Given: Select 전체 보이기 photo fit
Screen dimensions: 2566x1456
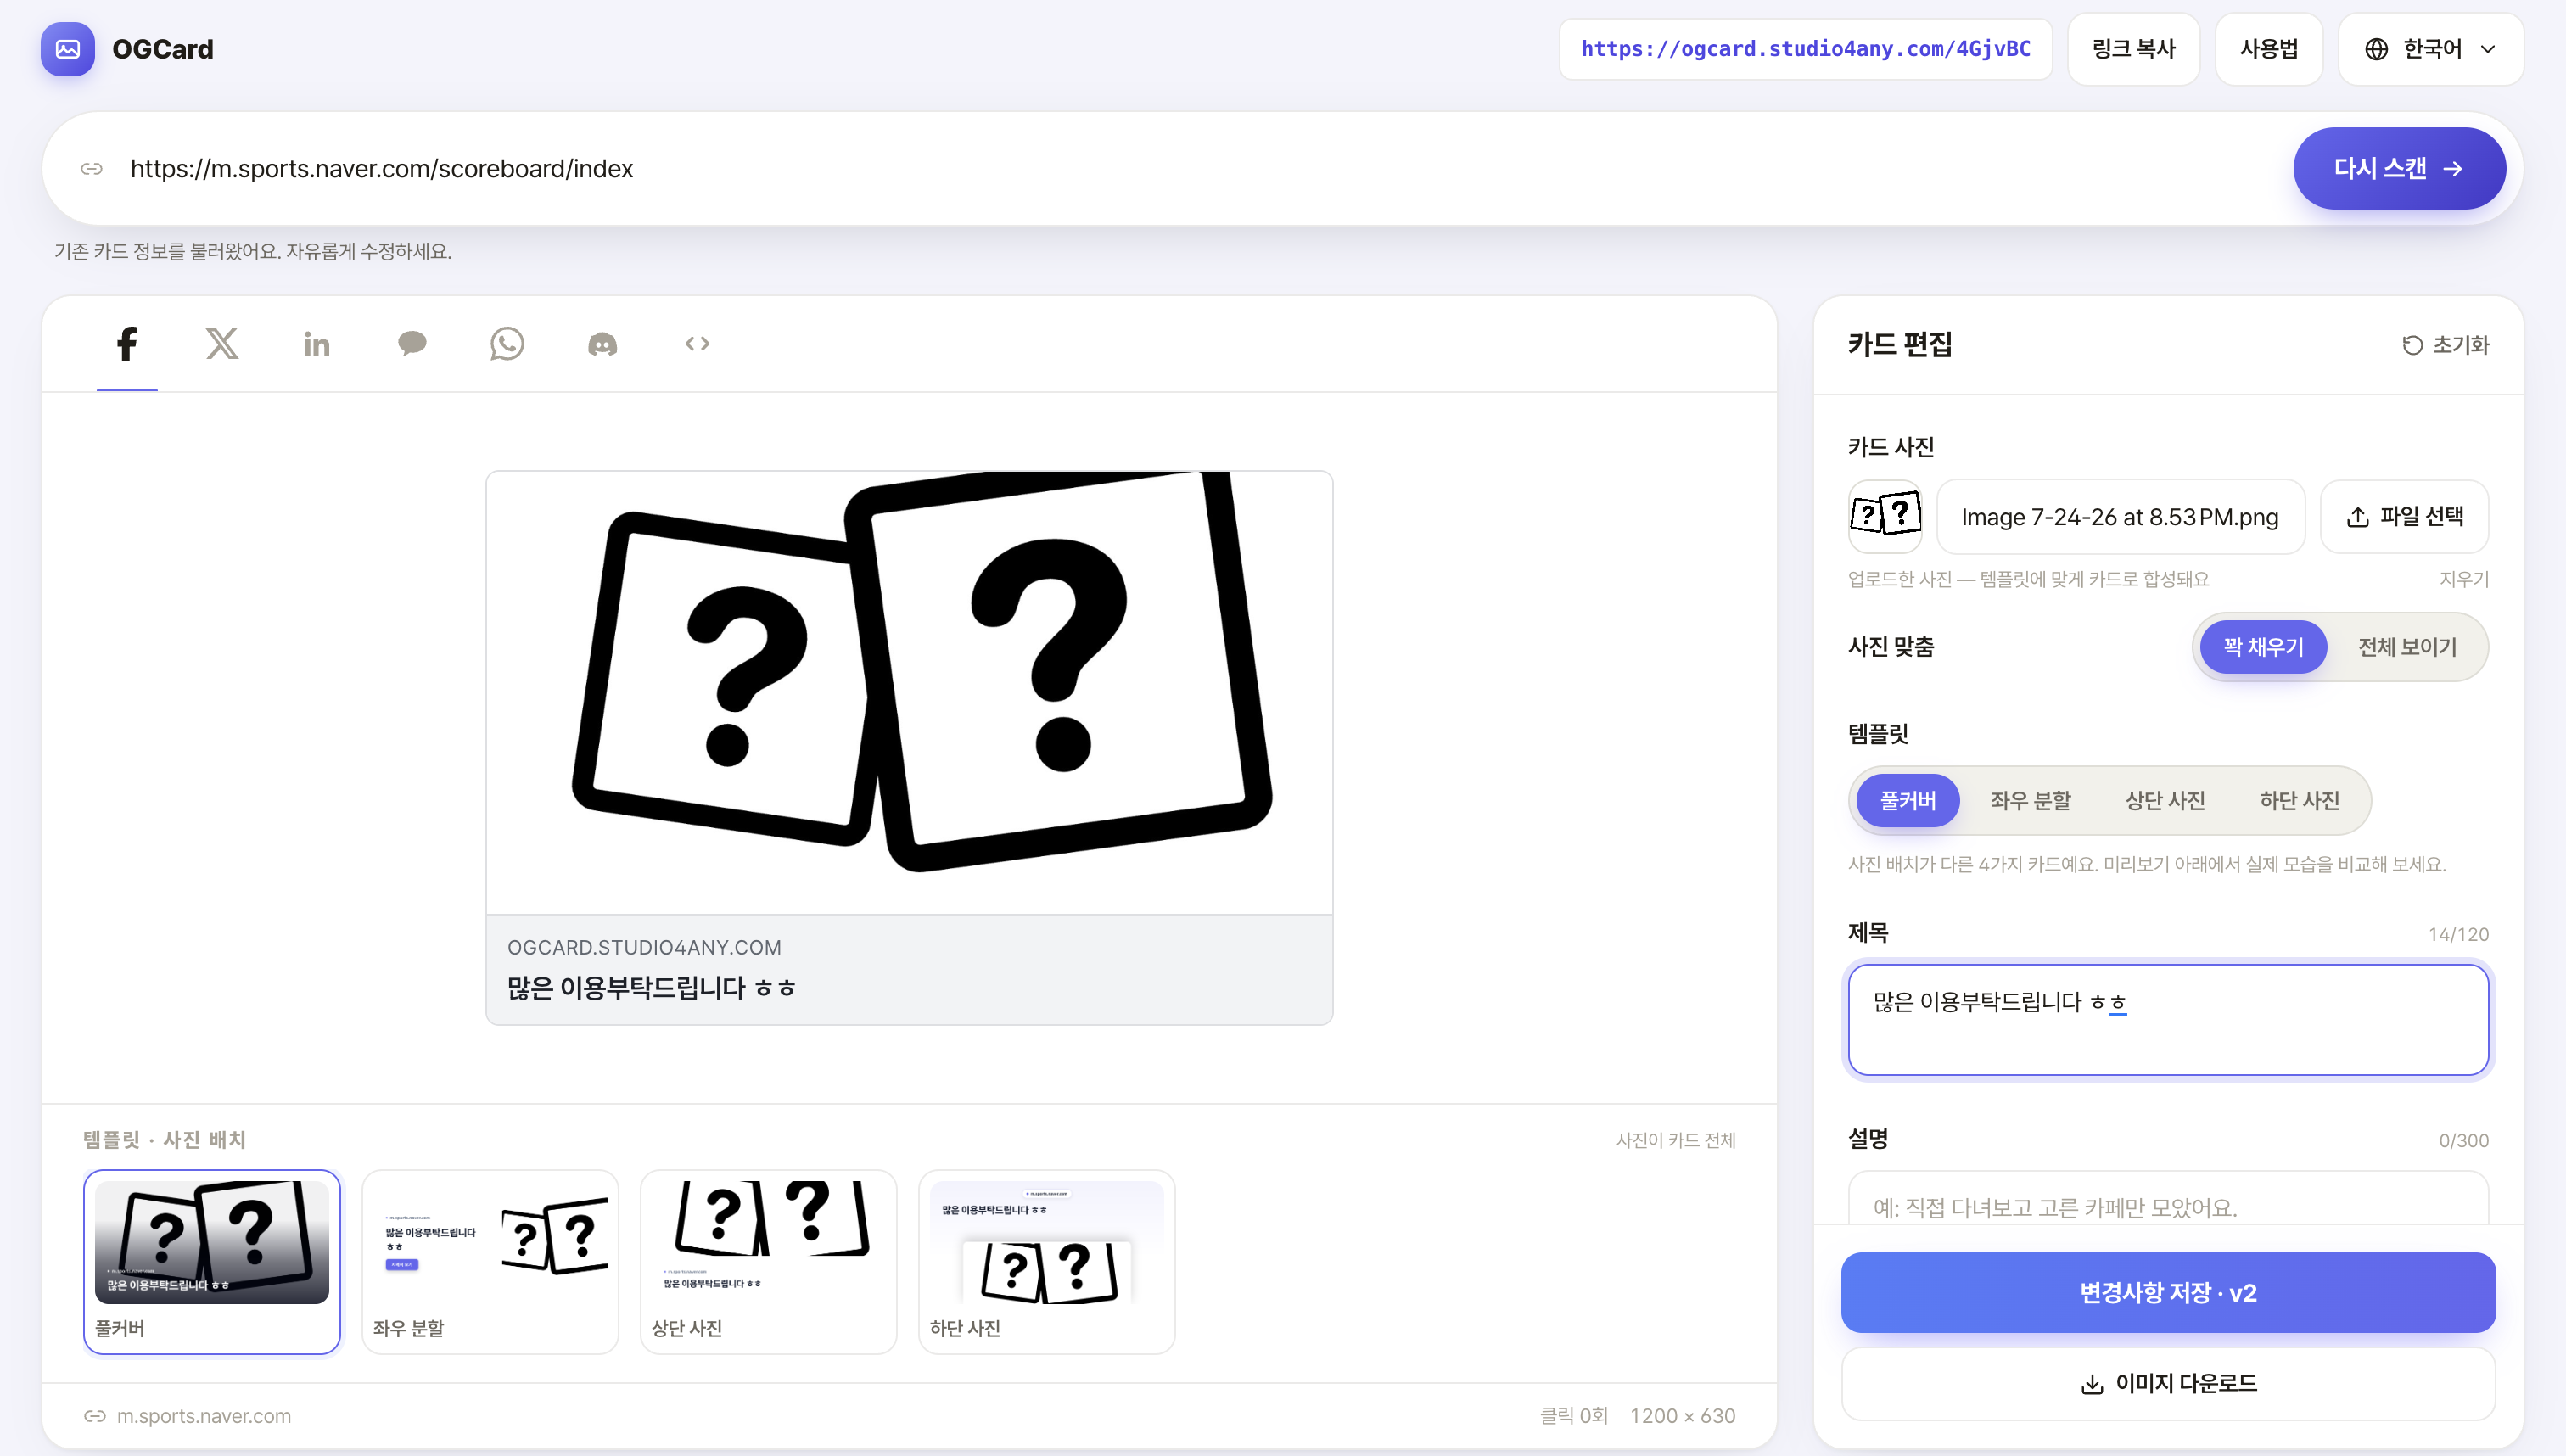Looking at the screenshot, I should tap(2407, 647).
